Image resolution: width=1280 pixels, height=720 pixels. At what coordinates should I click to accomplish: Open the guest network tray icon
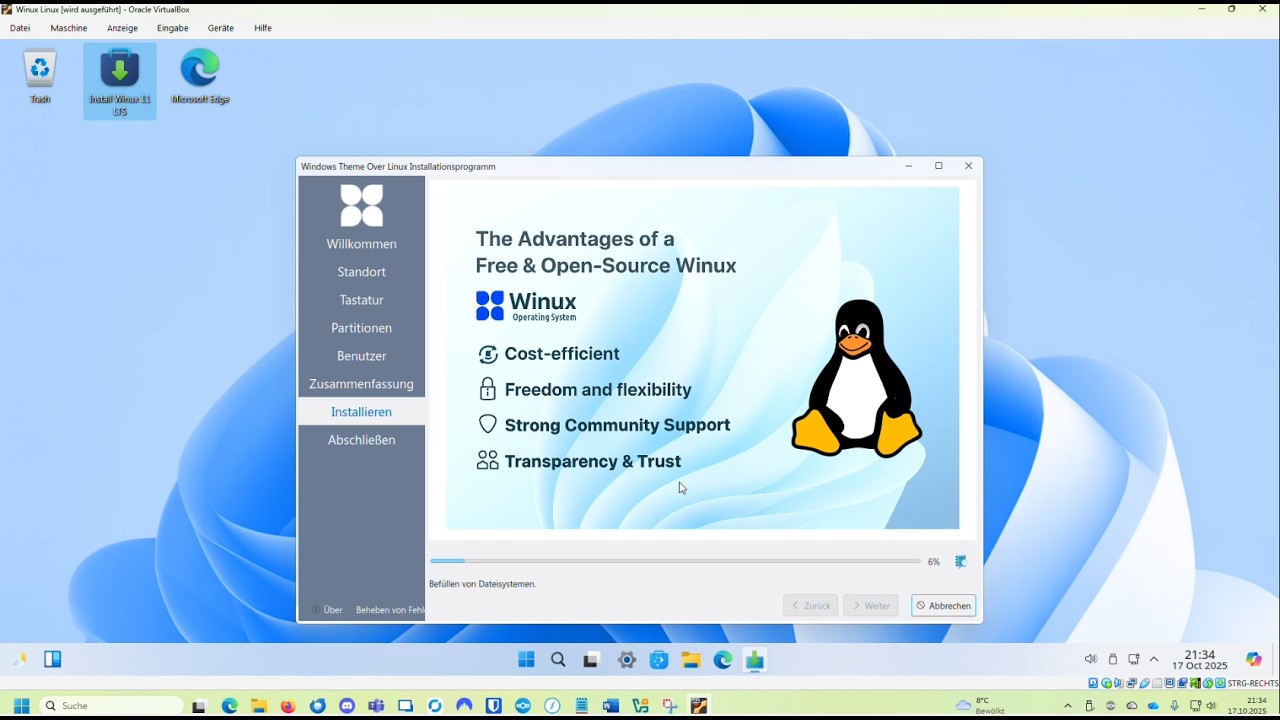click(1134, 660)
